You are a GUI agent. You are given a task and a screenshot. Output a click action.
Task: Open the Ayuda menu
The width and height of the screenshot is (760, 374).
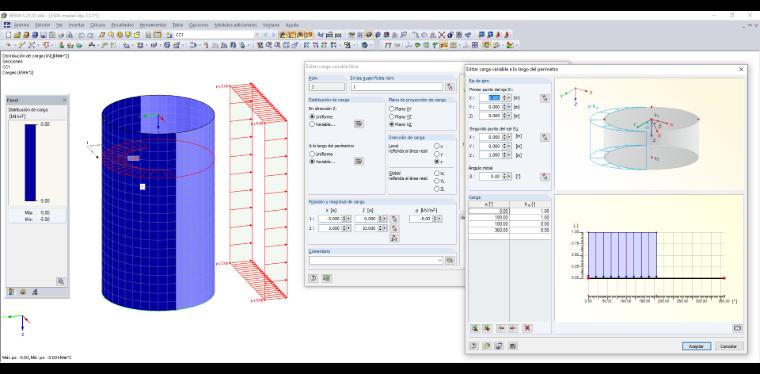click(292, 25)
